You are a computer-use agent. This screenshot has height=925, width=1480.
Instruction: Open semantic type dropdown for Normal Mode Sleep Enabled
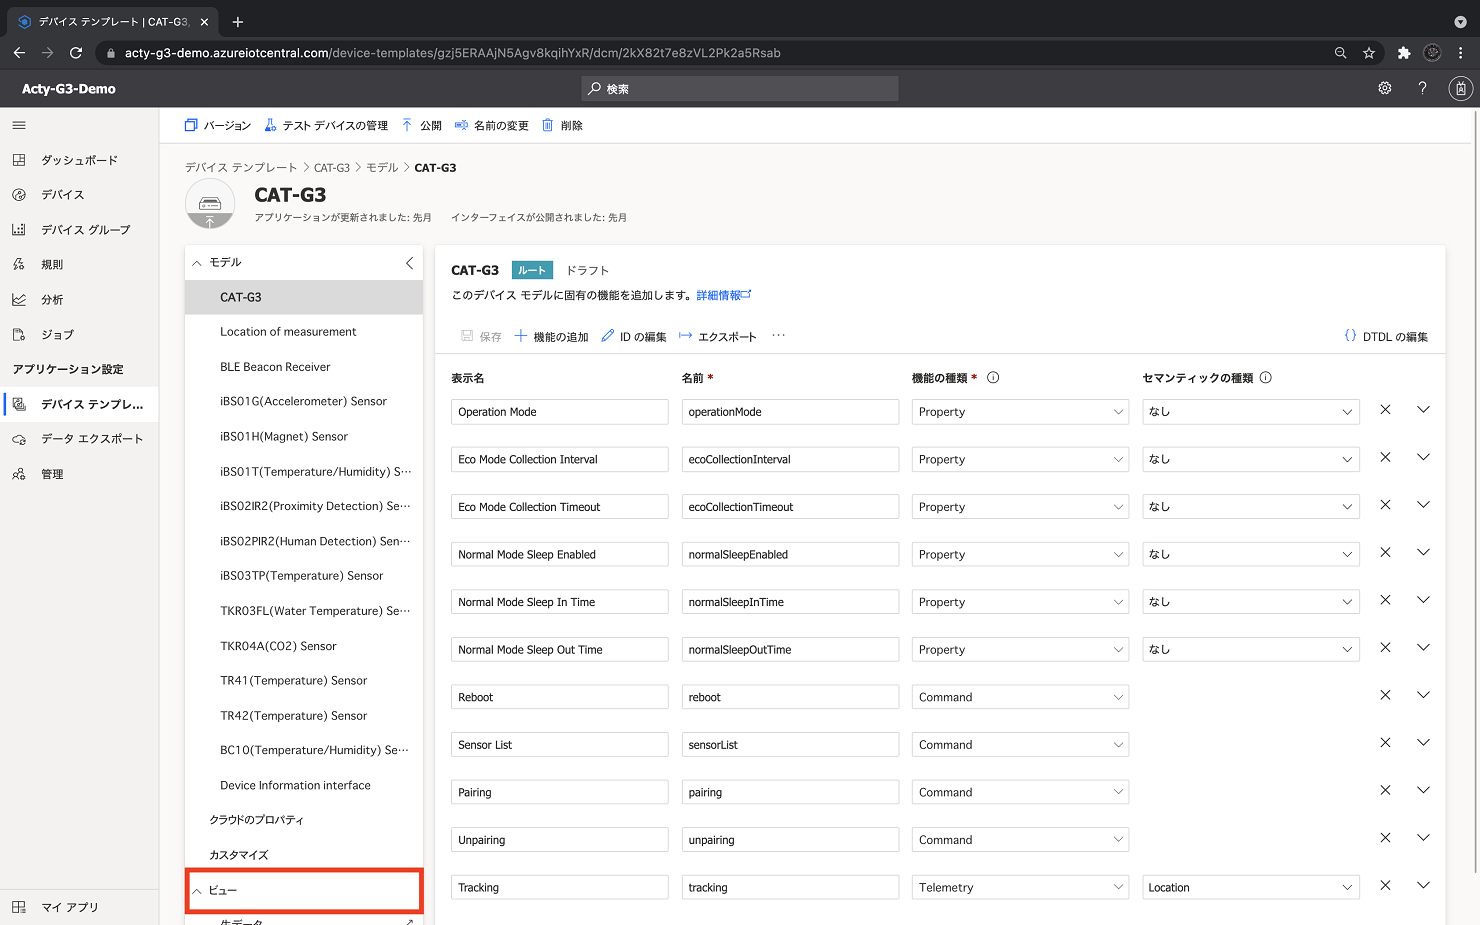tap(1251, 554)
